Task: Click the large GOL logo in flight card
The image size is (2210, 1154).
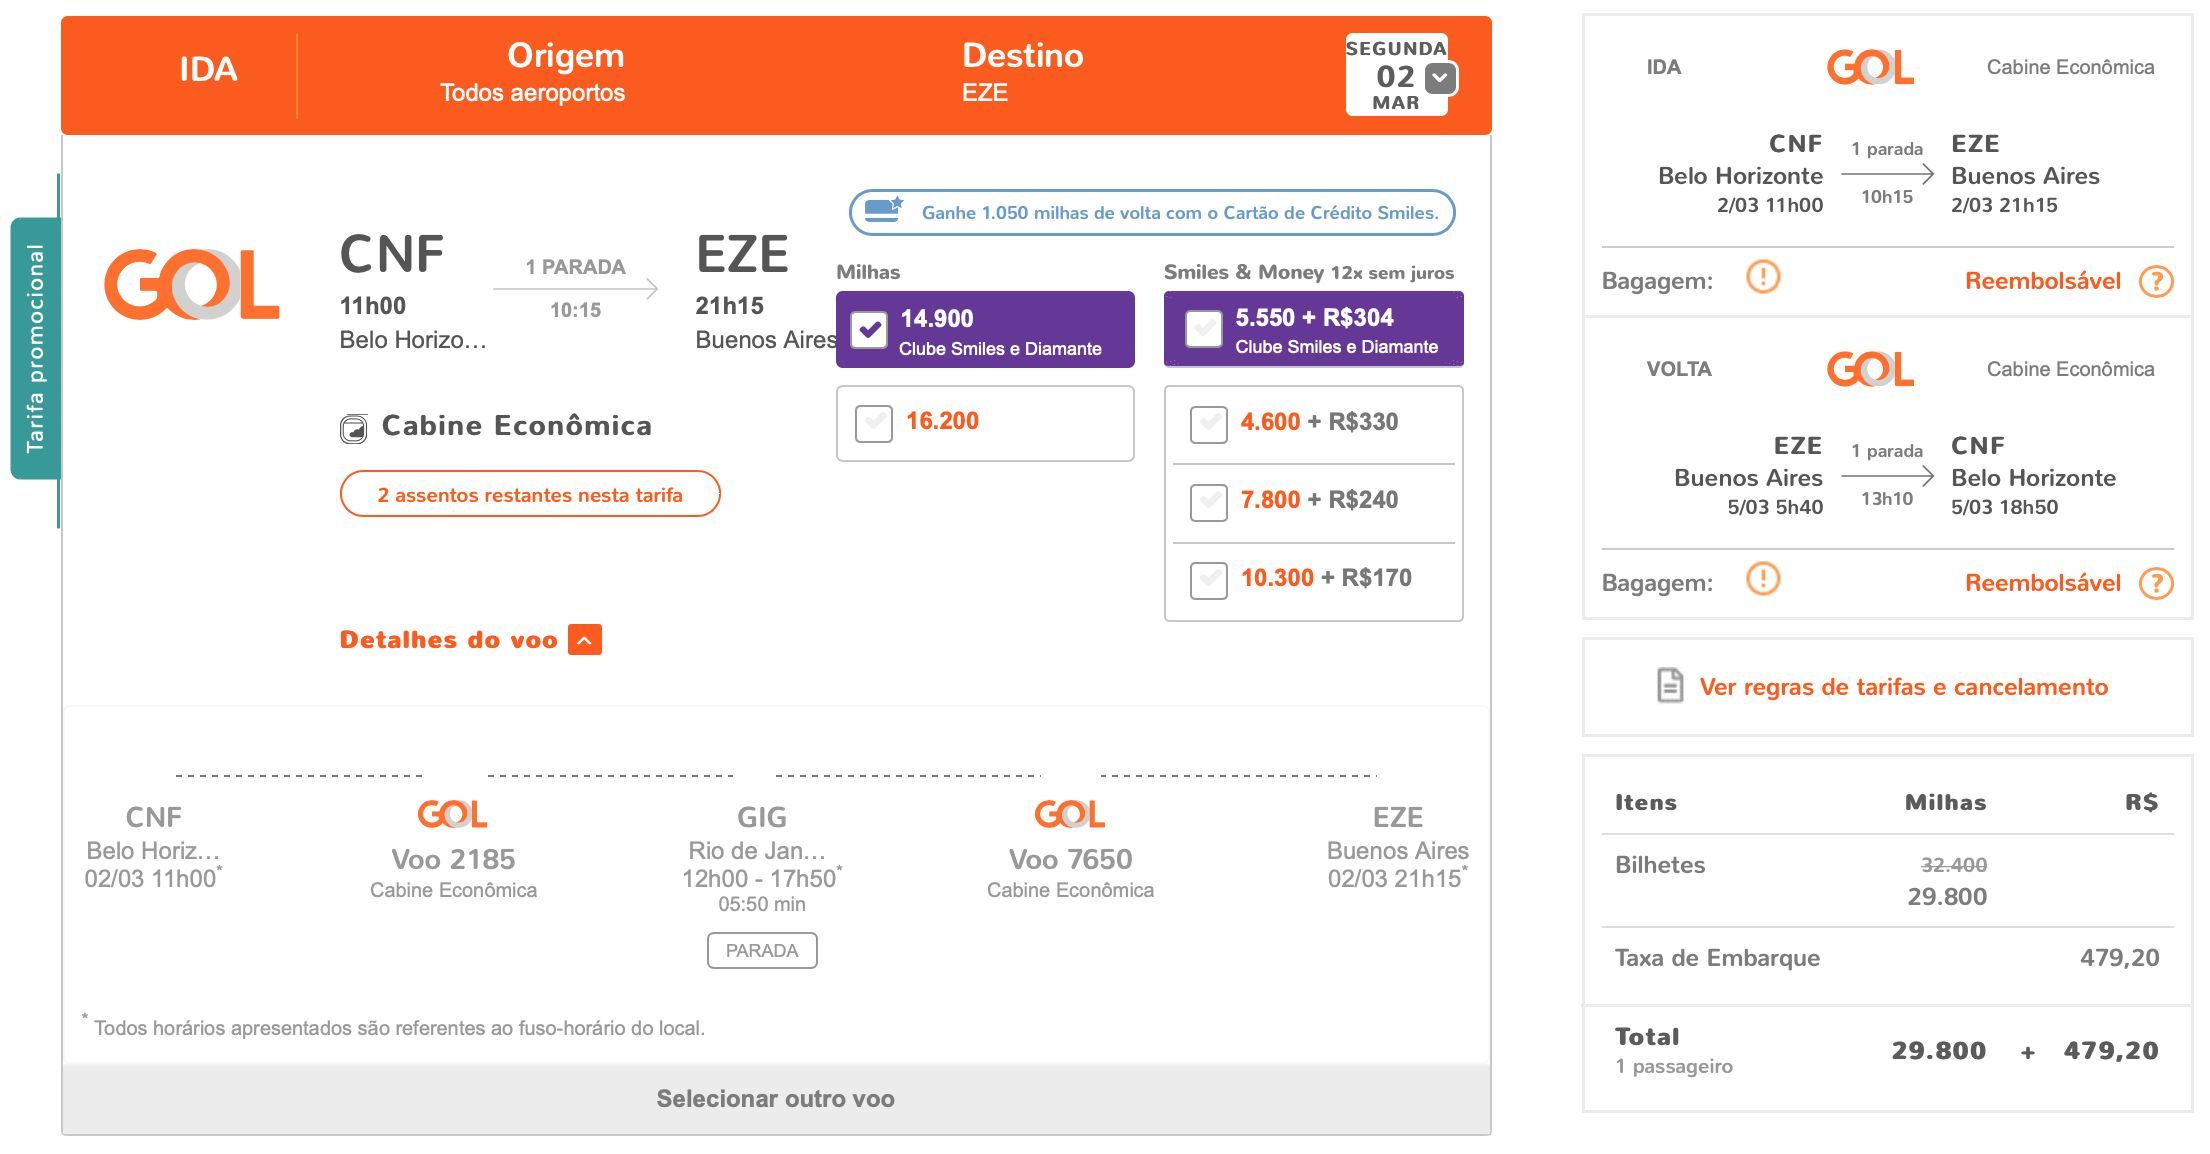Action: tap(192, 286)
